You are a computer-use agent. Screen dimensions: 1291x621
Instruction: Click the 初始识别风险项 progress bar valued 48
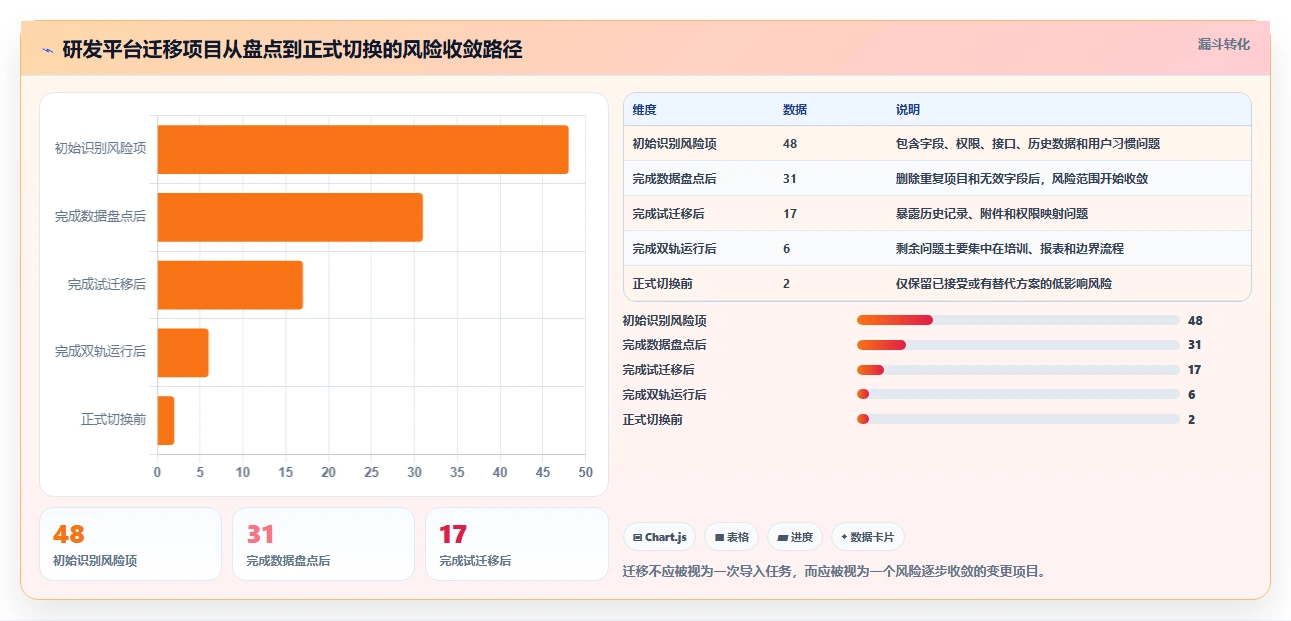pyautogui.click(x=1018, y=320)
